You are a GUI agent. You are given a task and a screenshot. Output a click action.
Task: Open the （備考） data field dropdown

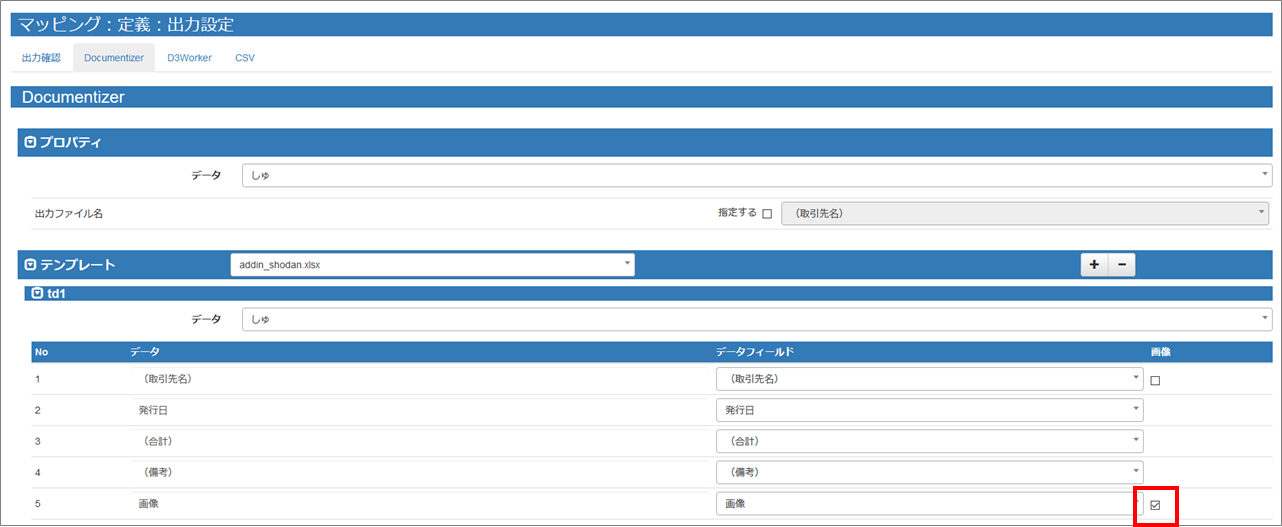(x=929, y=472)
